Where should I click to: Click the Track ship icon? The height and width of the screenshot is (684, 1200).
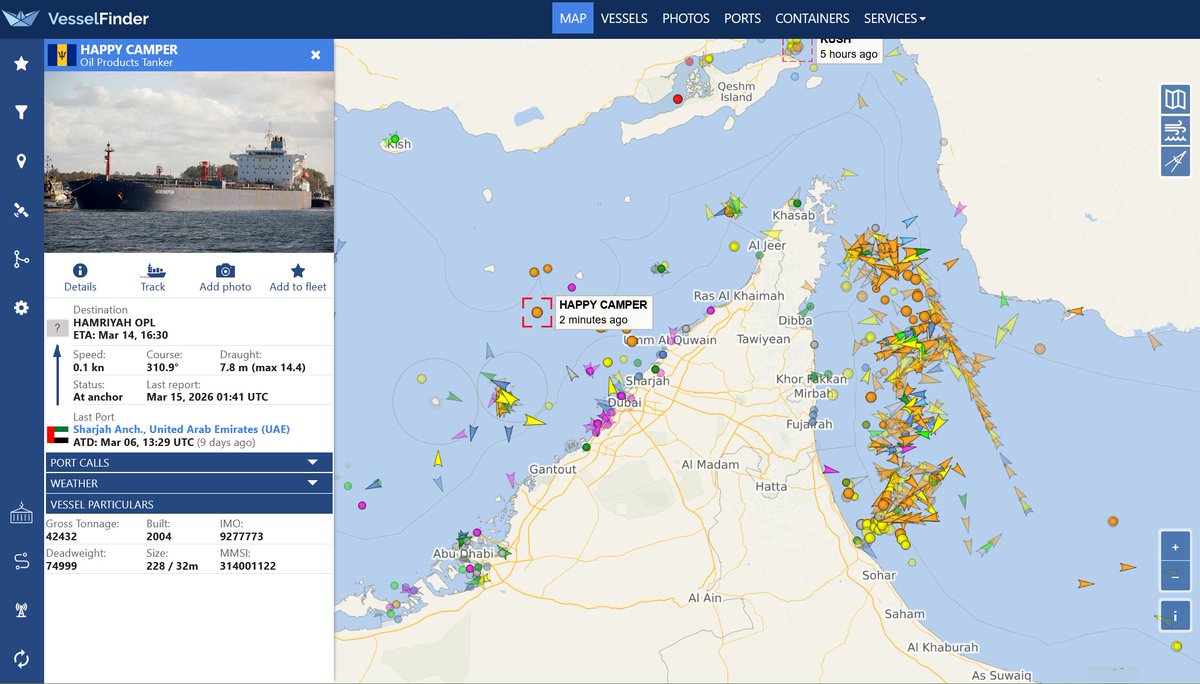point(153,278)
